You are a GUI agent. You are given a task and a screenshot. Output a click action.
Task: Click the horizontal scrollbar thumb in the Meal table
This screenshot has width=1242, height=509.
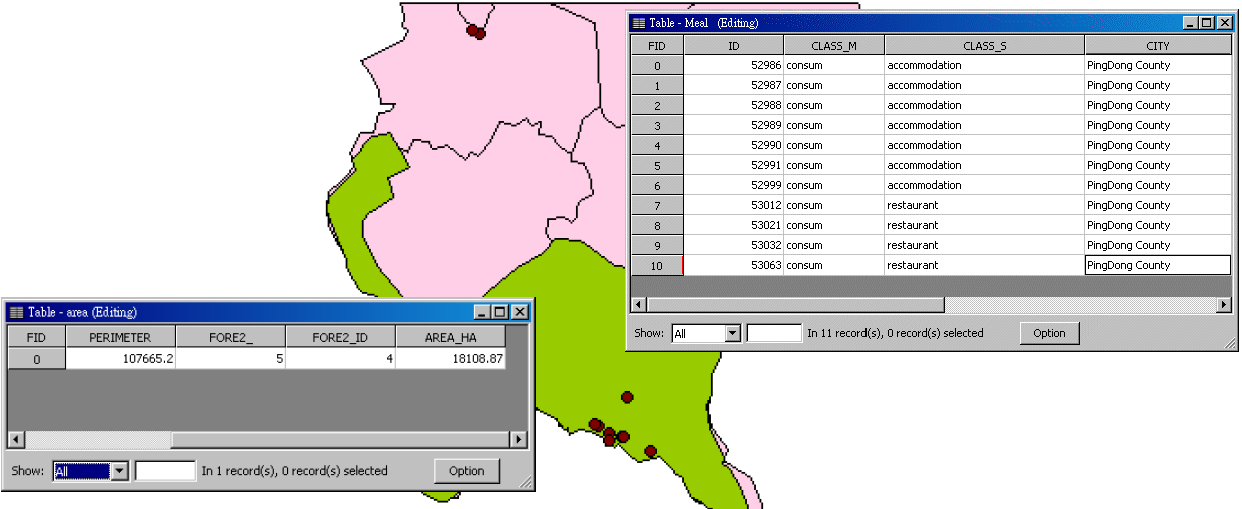(x=796, y=304)
